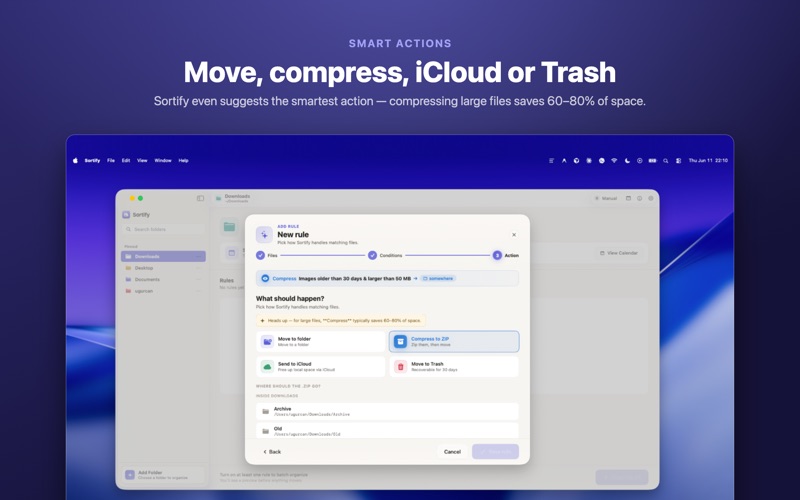The height and width of the screenshot is (500, 800).
Task: Close the New rule dialog
Action: pos(514,235)
